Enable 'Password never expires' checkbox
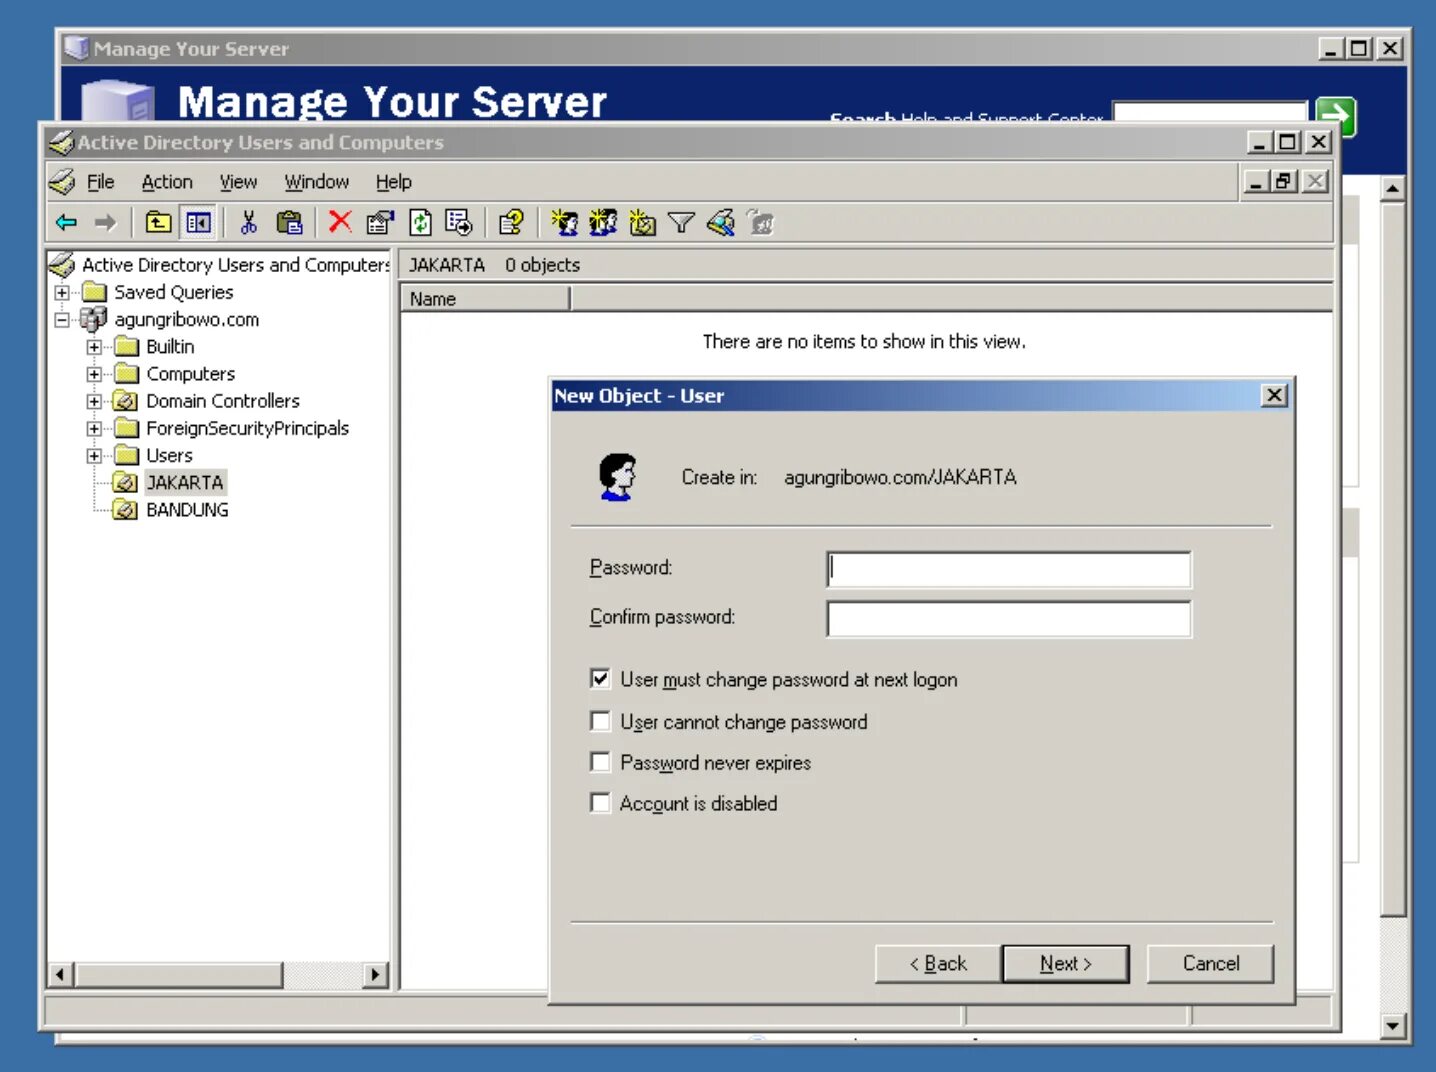 [600, 762]
